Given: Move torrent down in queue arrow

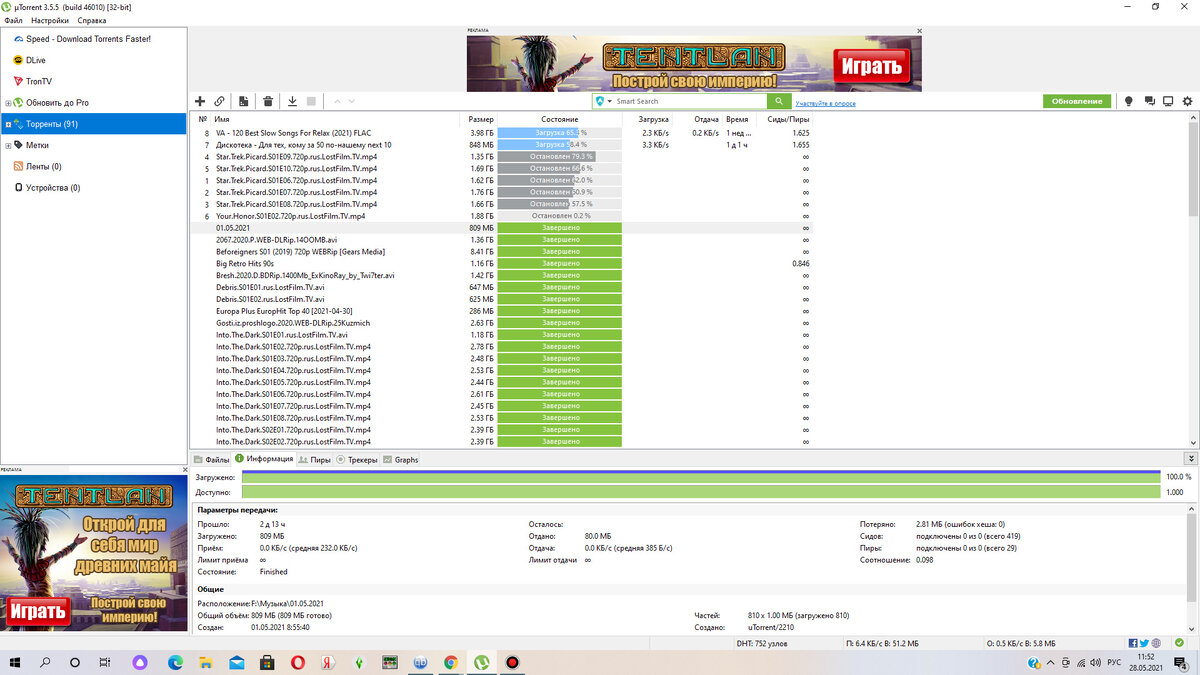Looking at the screenshot, I should 351,101.
